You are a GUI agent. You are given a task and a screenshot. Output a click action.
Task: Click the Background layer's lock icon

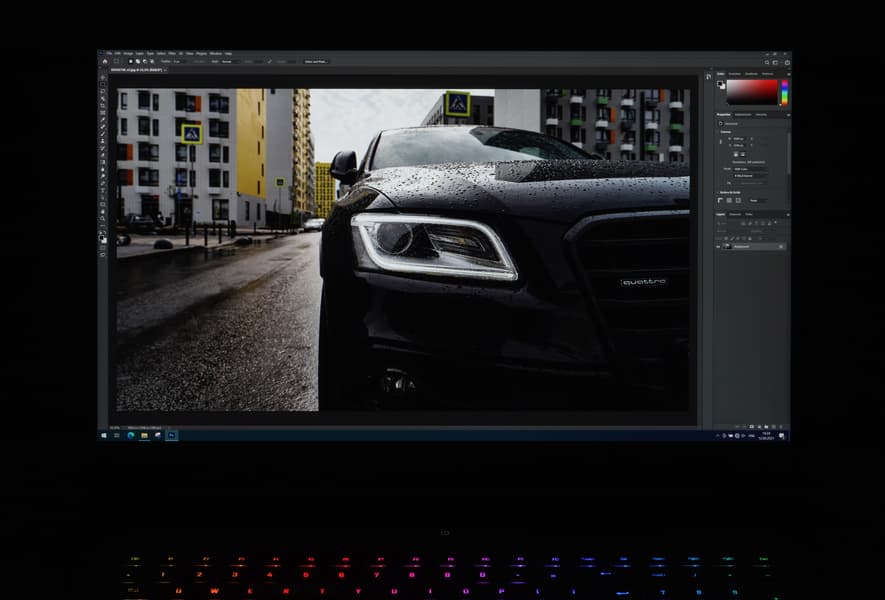pos(781,247)
